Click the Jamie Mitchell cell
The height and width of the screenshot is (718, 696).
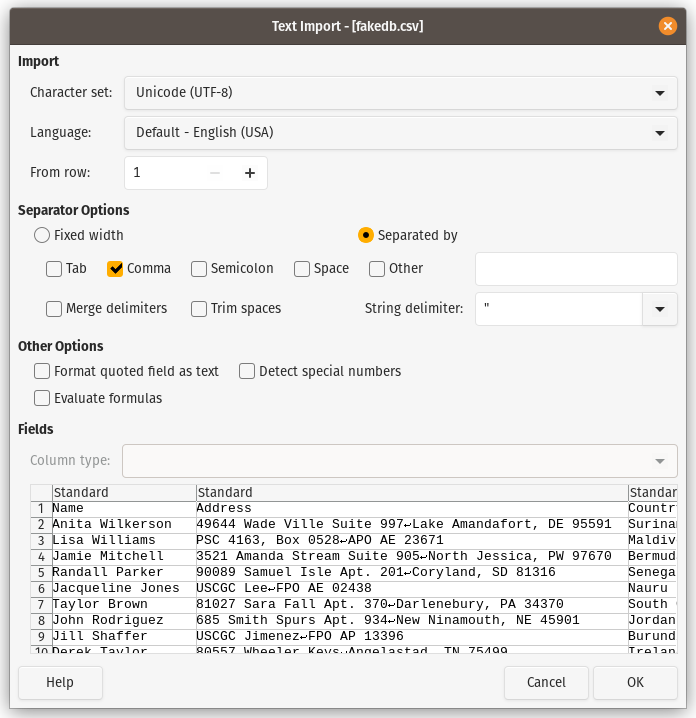click(124, 556)
